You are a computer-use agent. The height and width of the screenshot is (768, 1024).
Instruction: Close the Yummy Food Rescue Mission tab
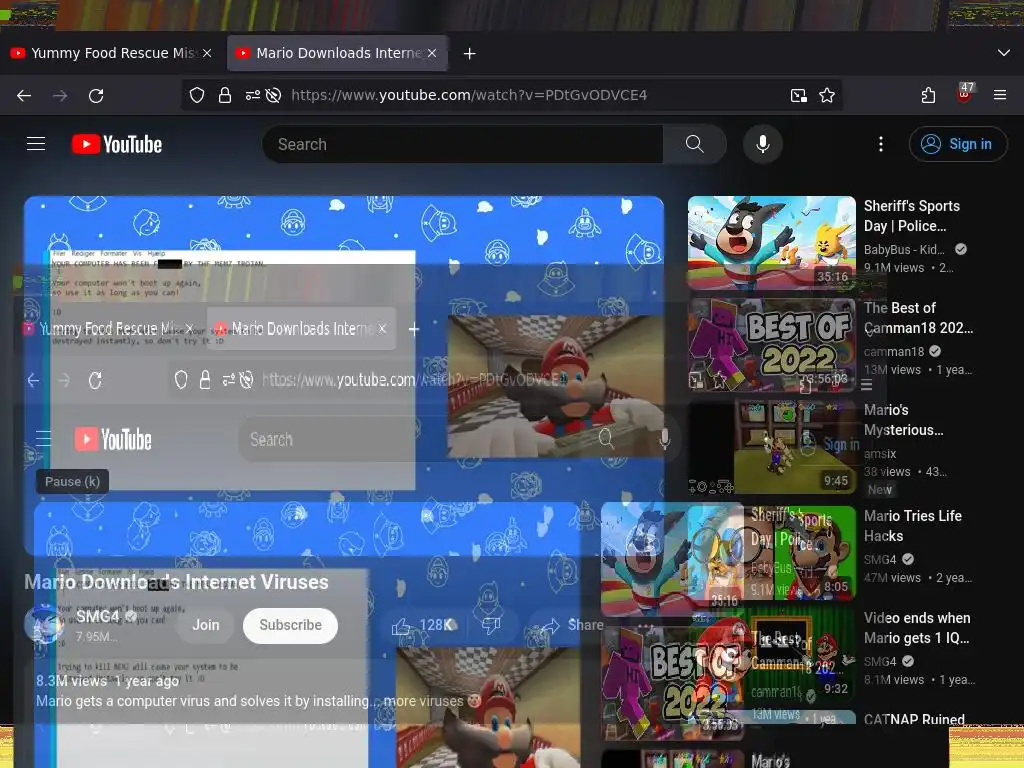(x=207, y=53)
